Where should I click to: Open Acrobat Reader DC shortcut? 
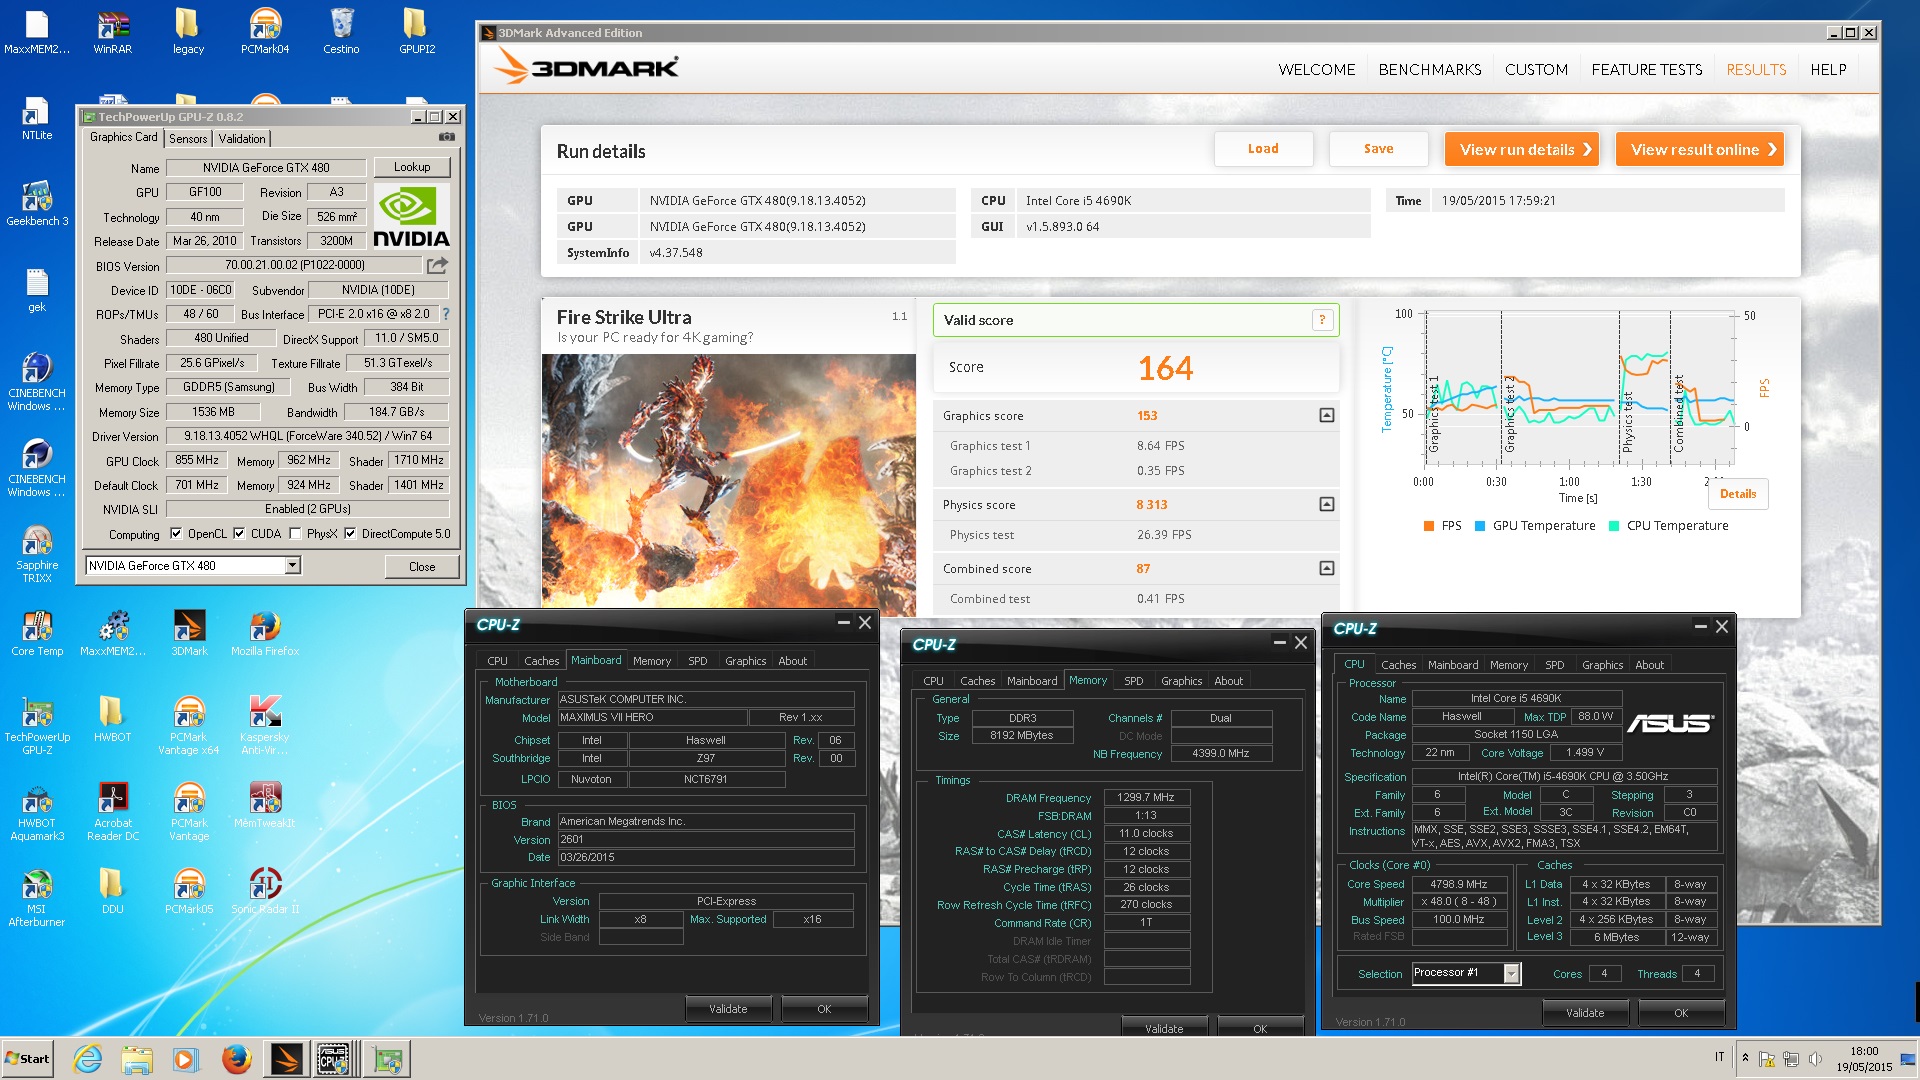(x=113, y=812)
